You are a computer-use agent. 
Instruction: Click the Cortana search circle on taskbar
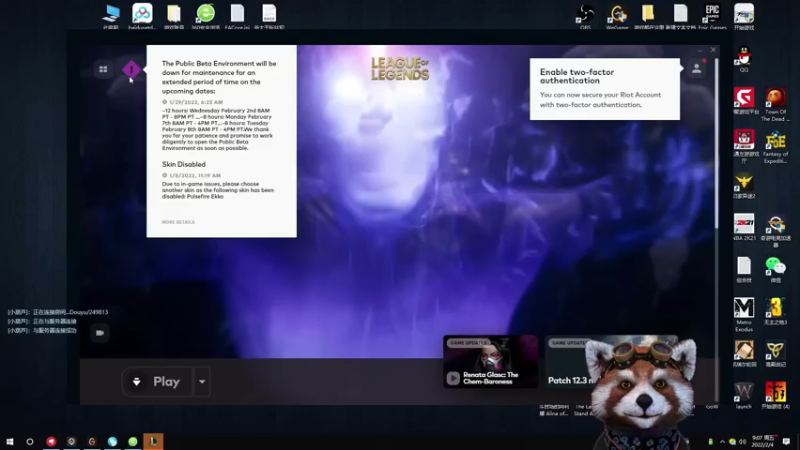coord(30,441)
